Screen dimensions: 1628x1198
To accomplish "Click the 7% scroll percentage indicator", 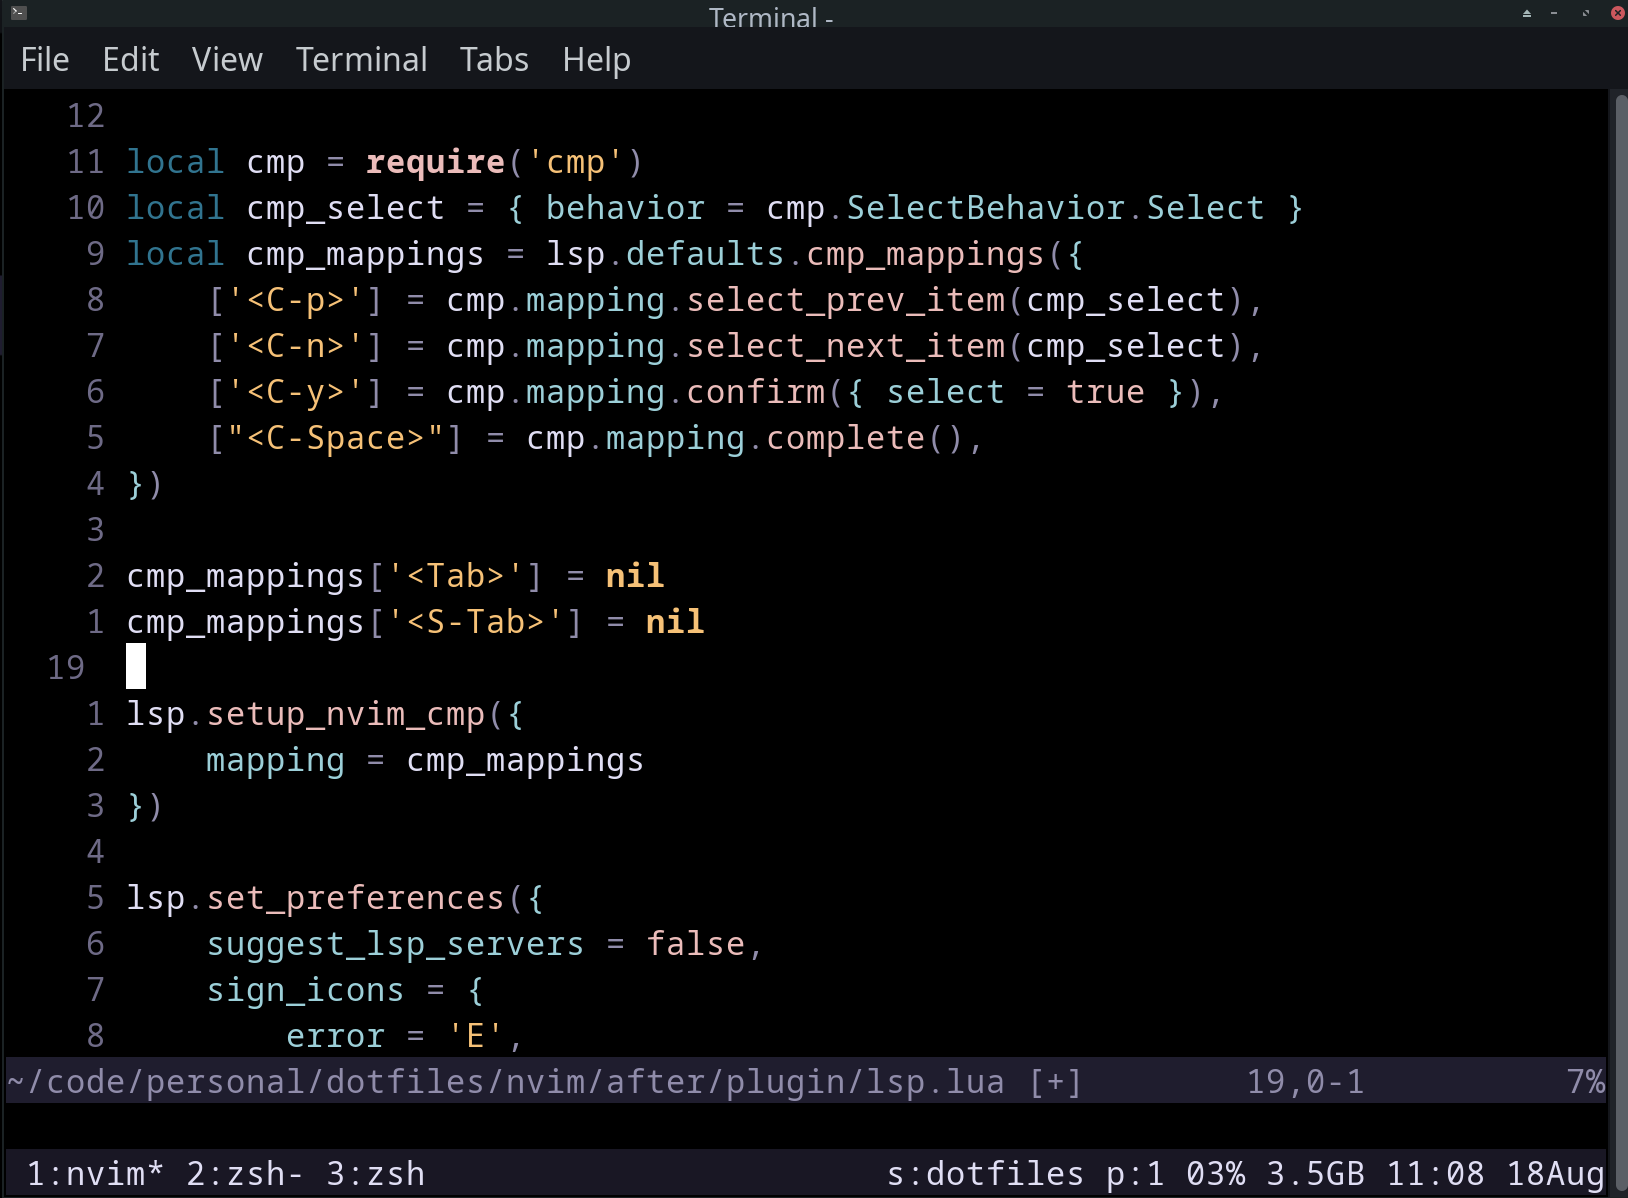I will [x=1585, y=1082].
